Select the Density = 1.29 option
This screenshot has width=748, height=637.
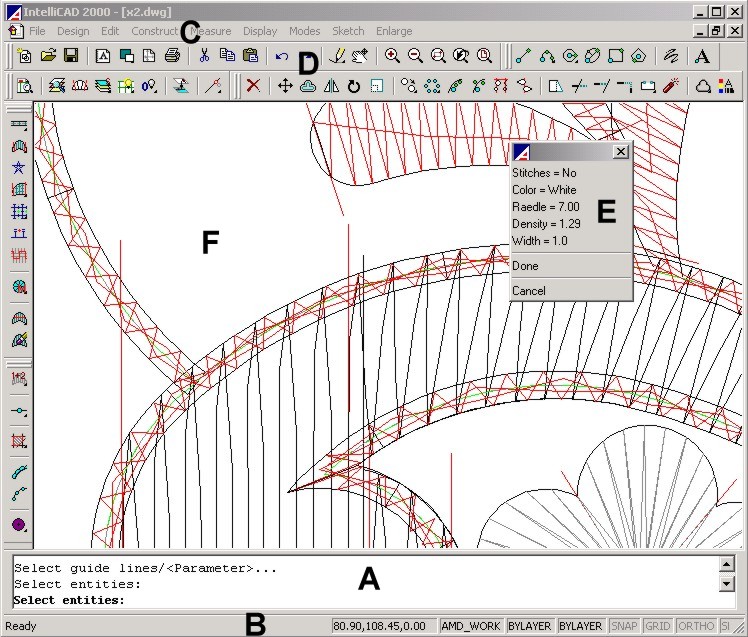[545, 224]
